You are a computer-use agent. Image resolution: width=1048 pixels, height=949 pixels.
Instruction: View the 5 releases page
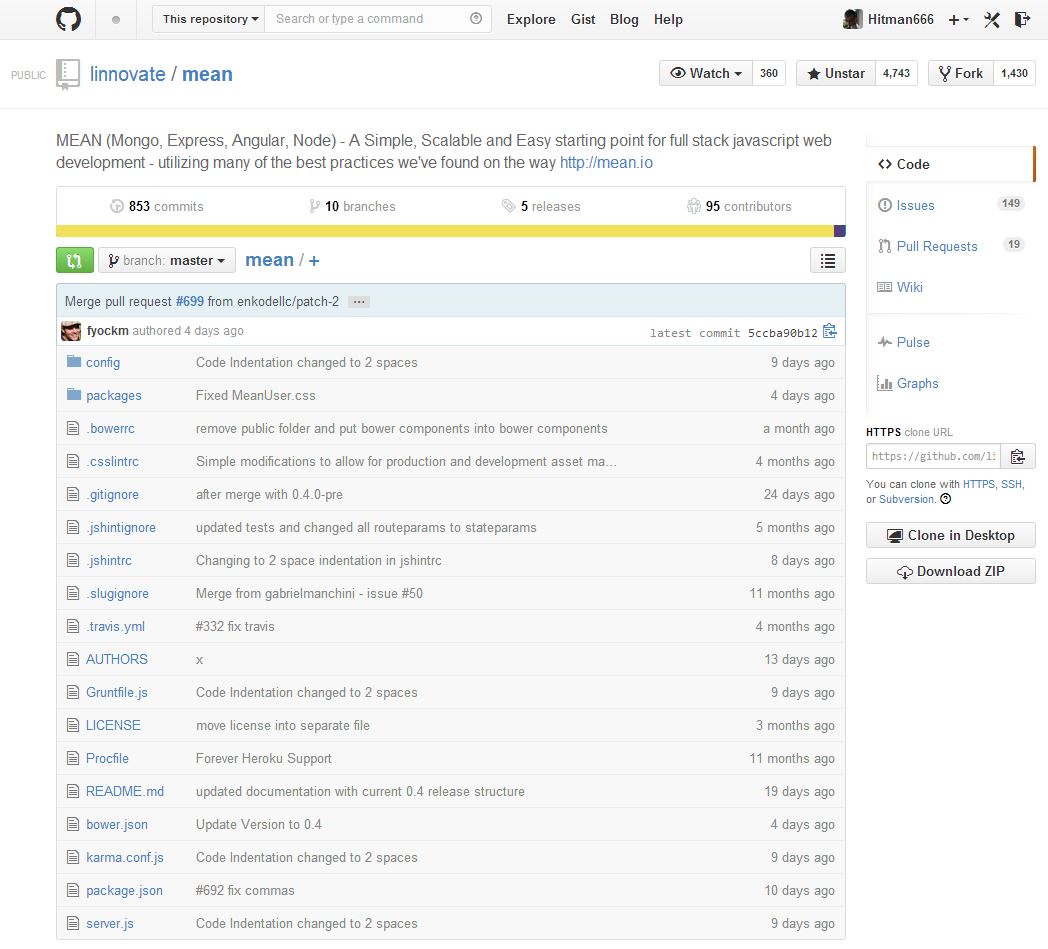[x=541, y=207]
